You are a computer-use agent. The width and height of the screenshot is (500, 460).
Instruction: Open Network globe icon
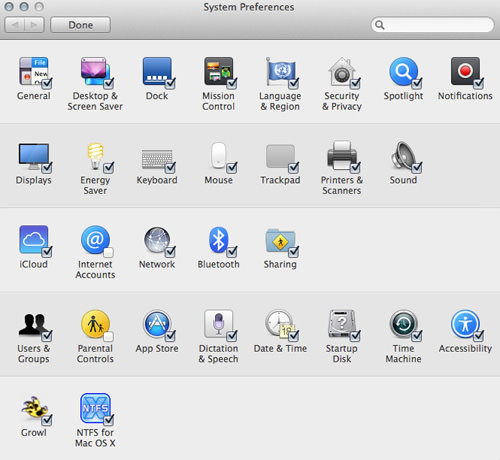[157, 239]
